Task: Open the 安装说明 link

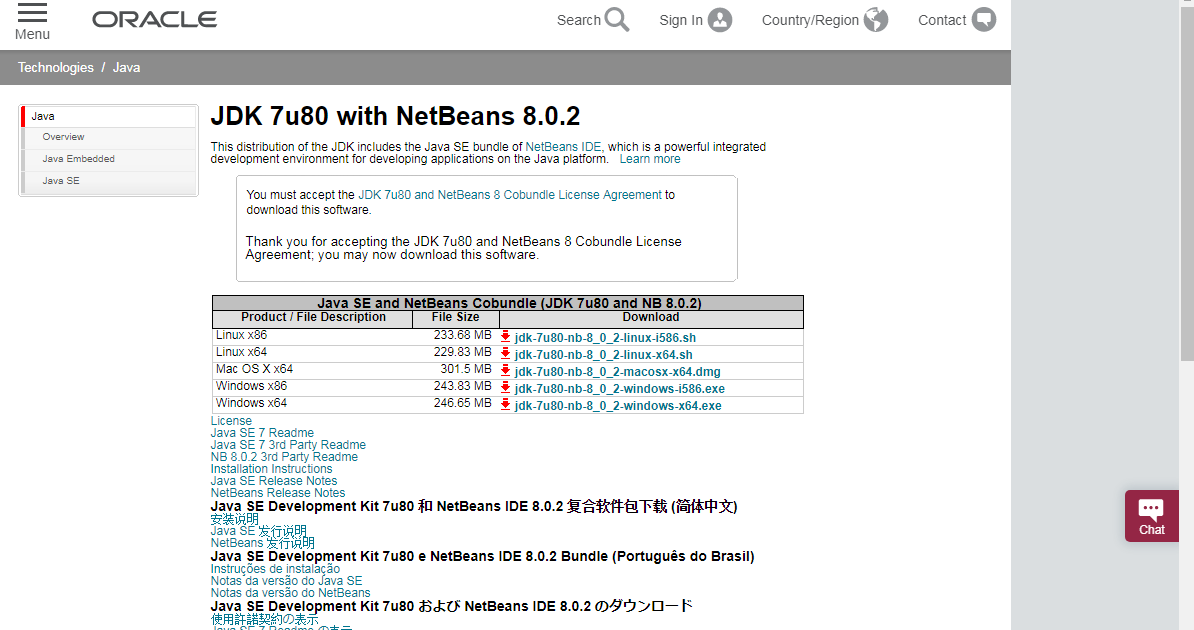Action: coord(235,519)
